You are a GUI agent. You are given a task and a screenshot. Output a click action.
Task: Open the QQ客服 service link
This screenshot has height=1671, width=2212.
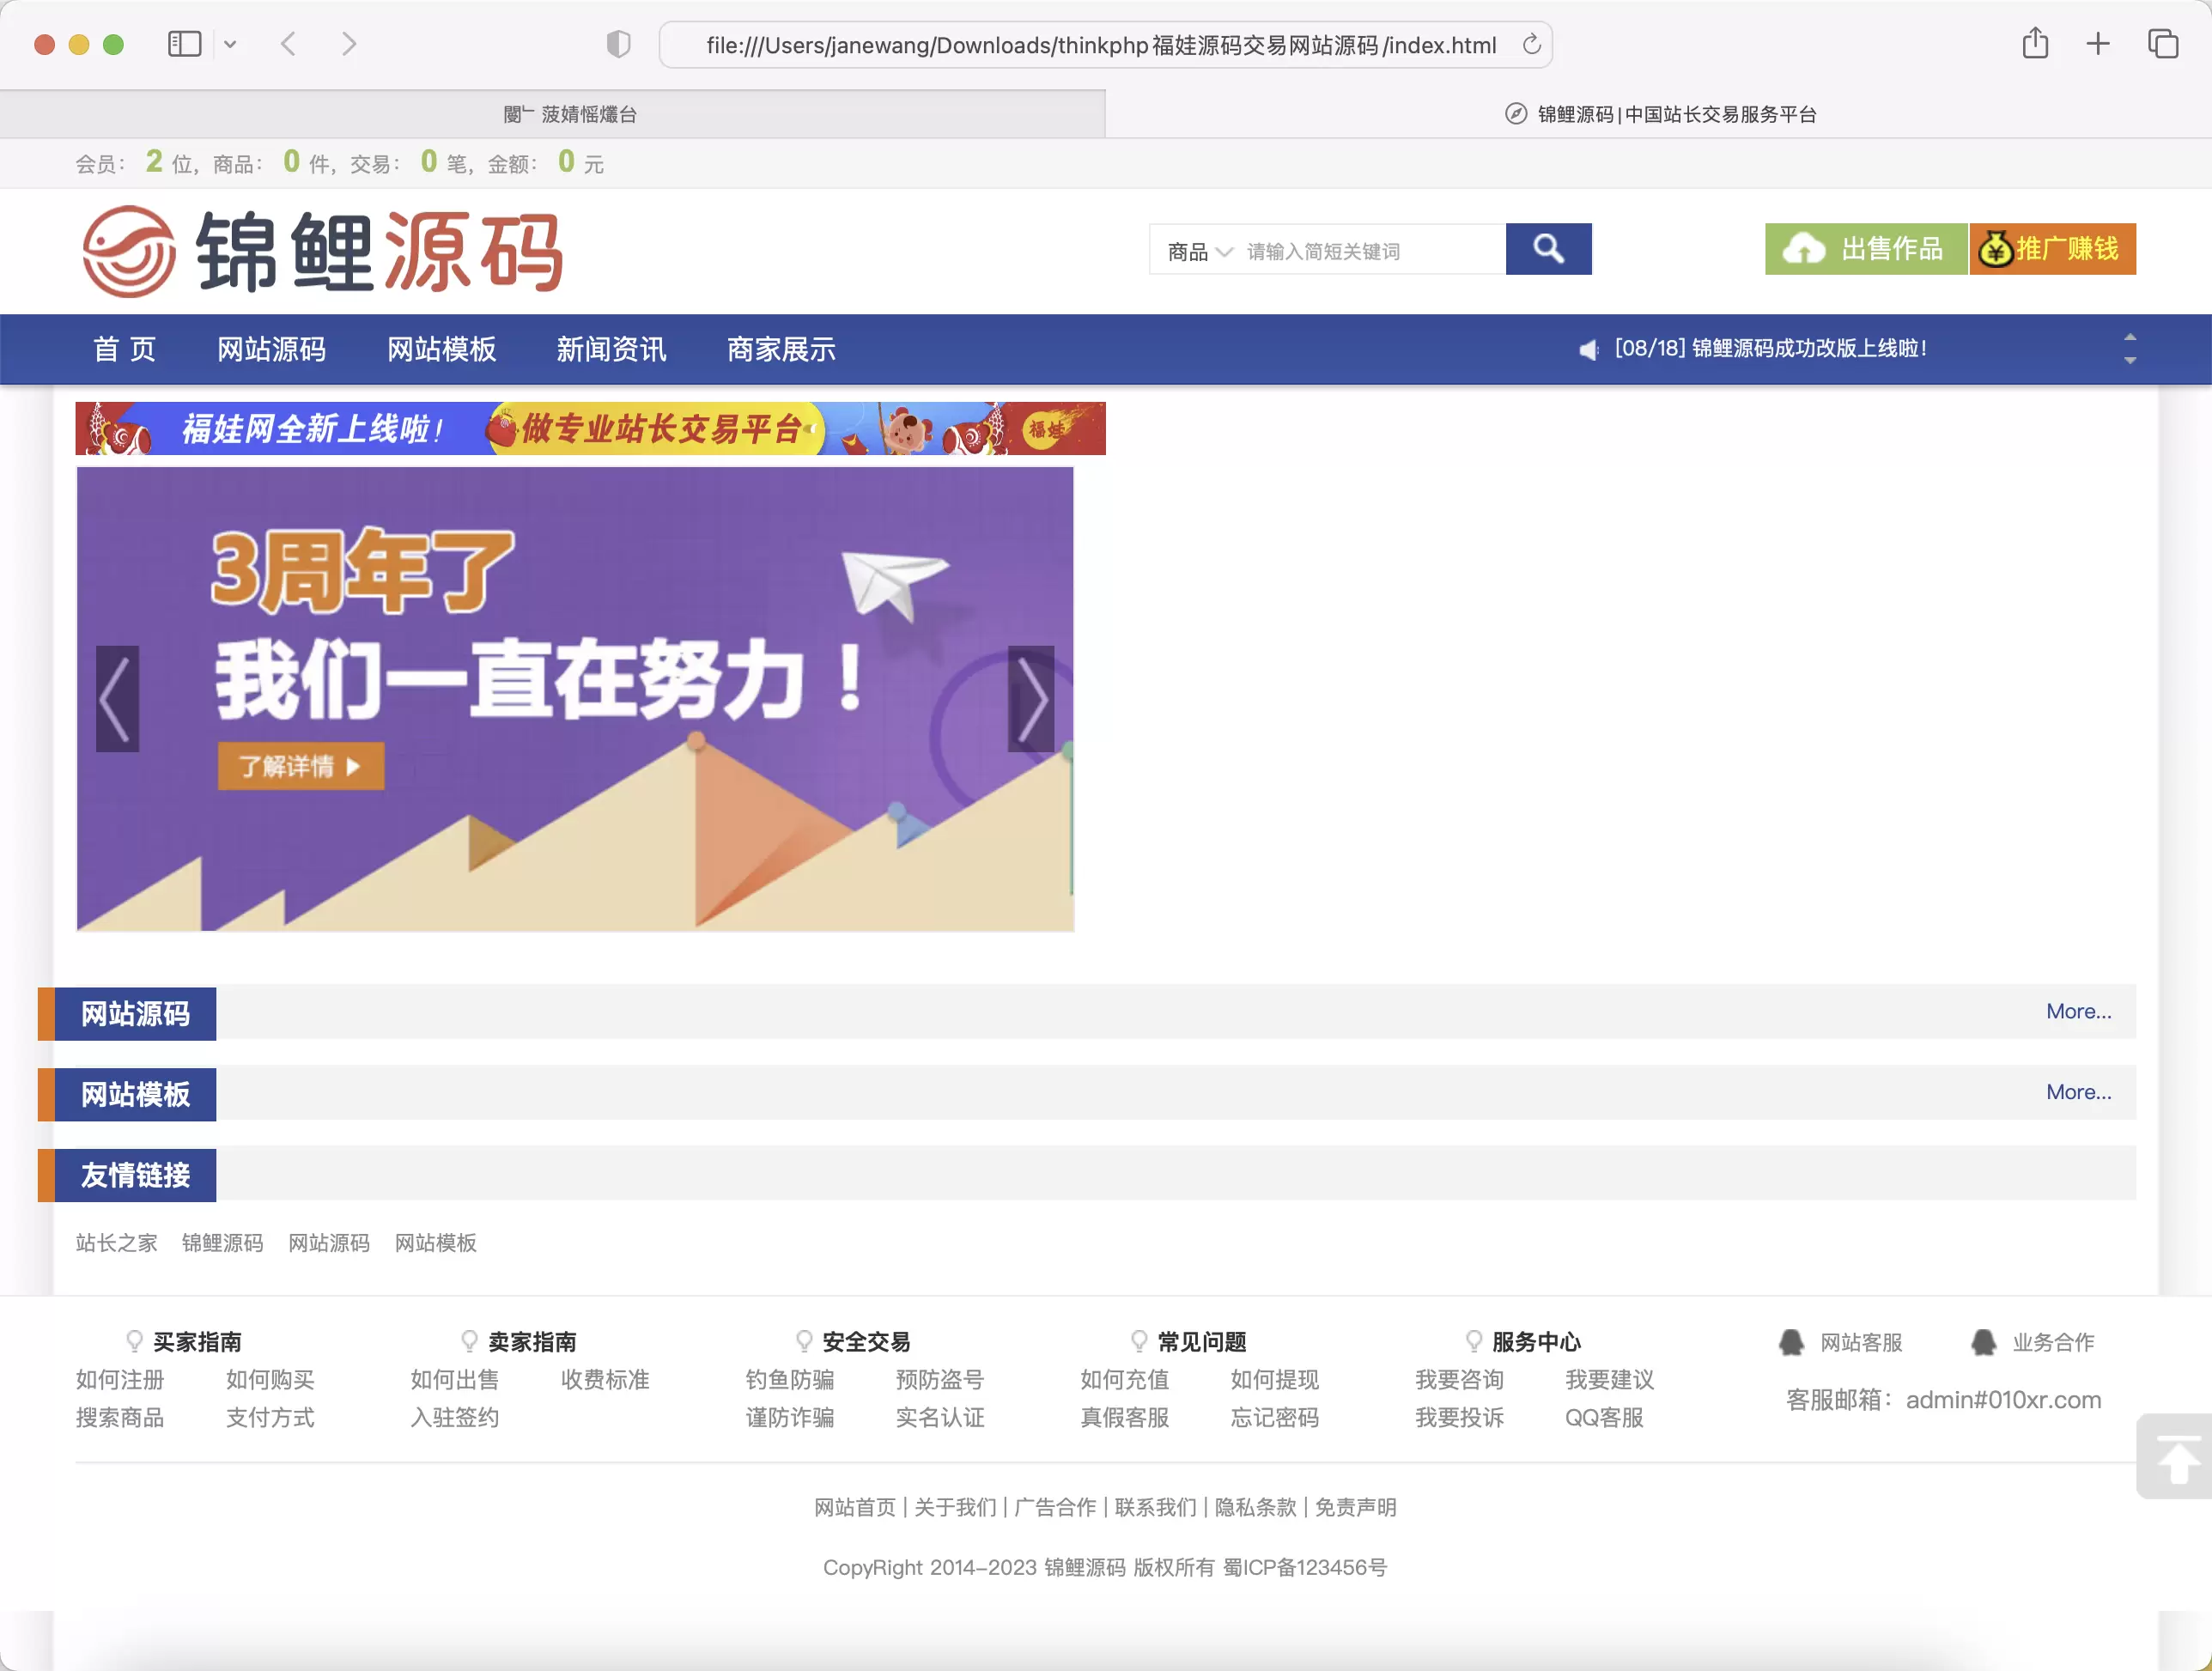tap(1605, 1418)
